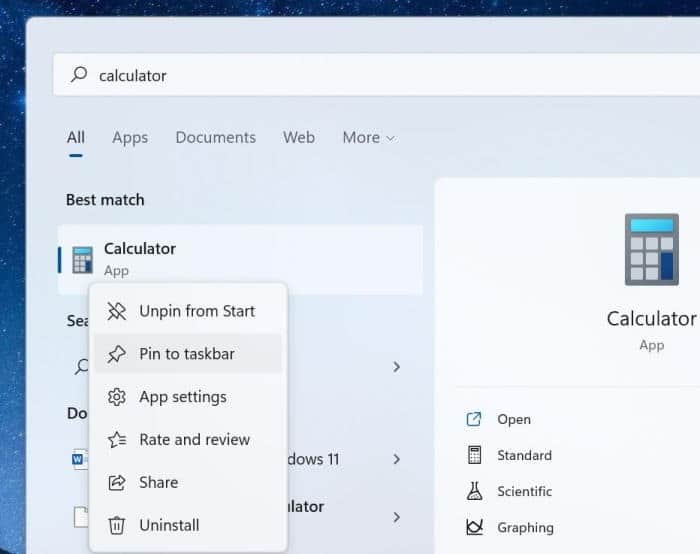Click the calculator search text field

376,75
